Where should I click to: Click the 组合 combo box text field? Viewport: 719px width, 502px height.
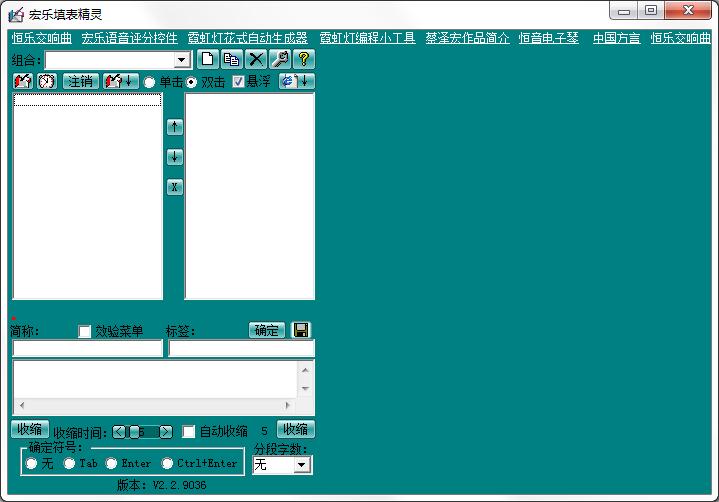(x=110, y=60)
